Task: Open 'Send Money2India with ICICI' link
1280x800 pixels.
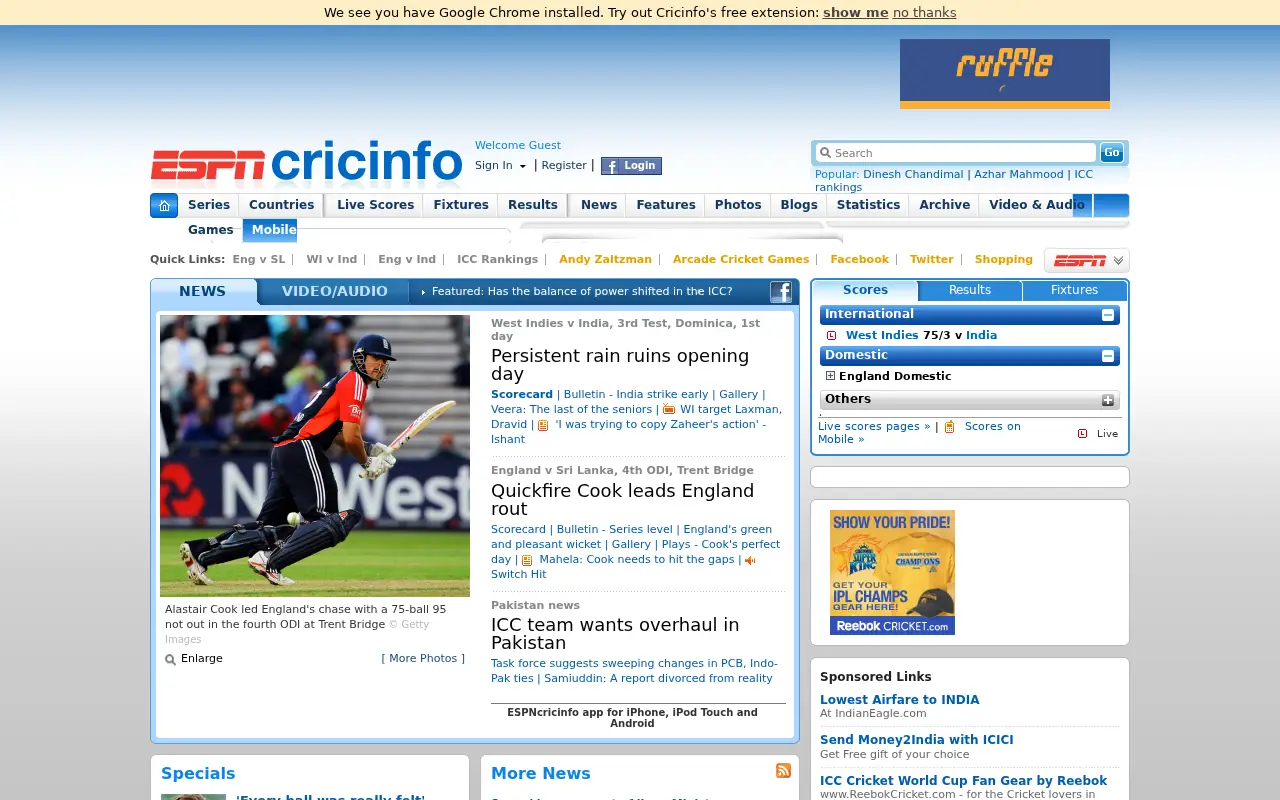Action: [916, 740]
